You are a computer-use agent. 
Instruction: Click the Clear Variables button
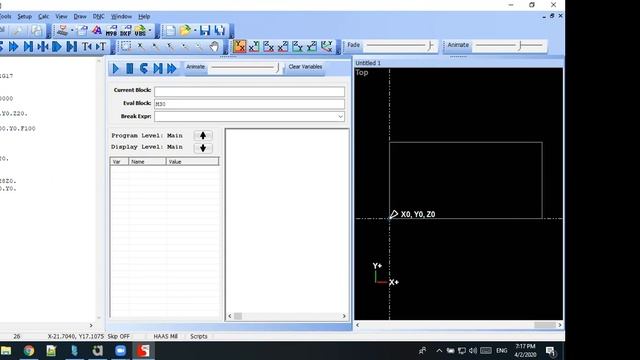click(305, 67)
